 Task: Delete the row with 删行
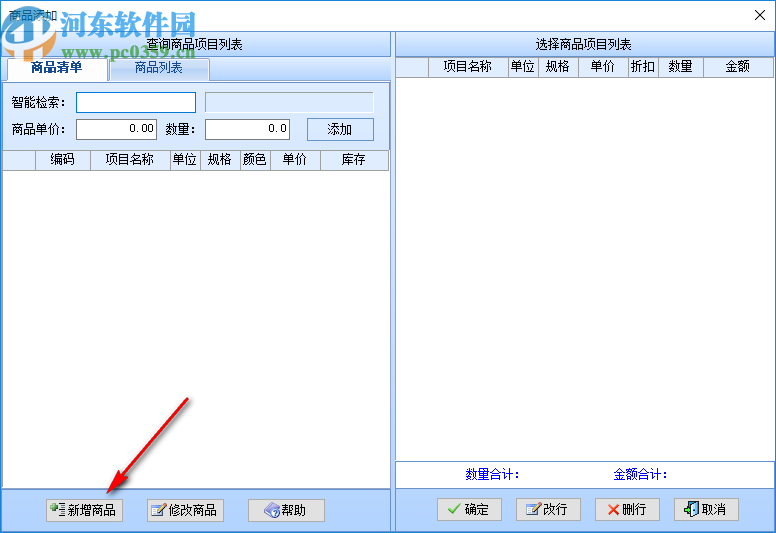click(627, 509)
